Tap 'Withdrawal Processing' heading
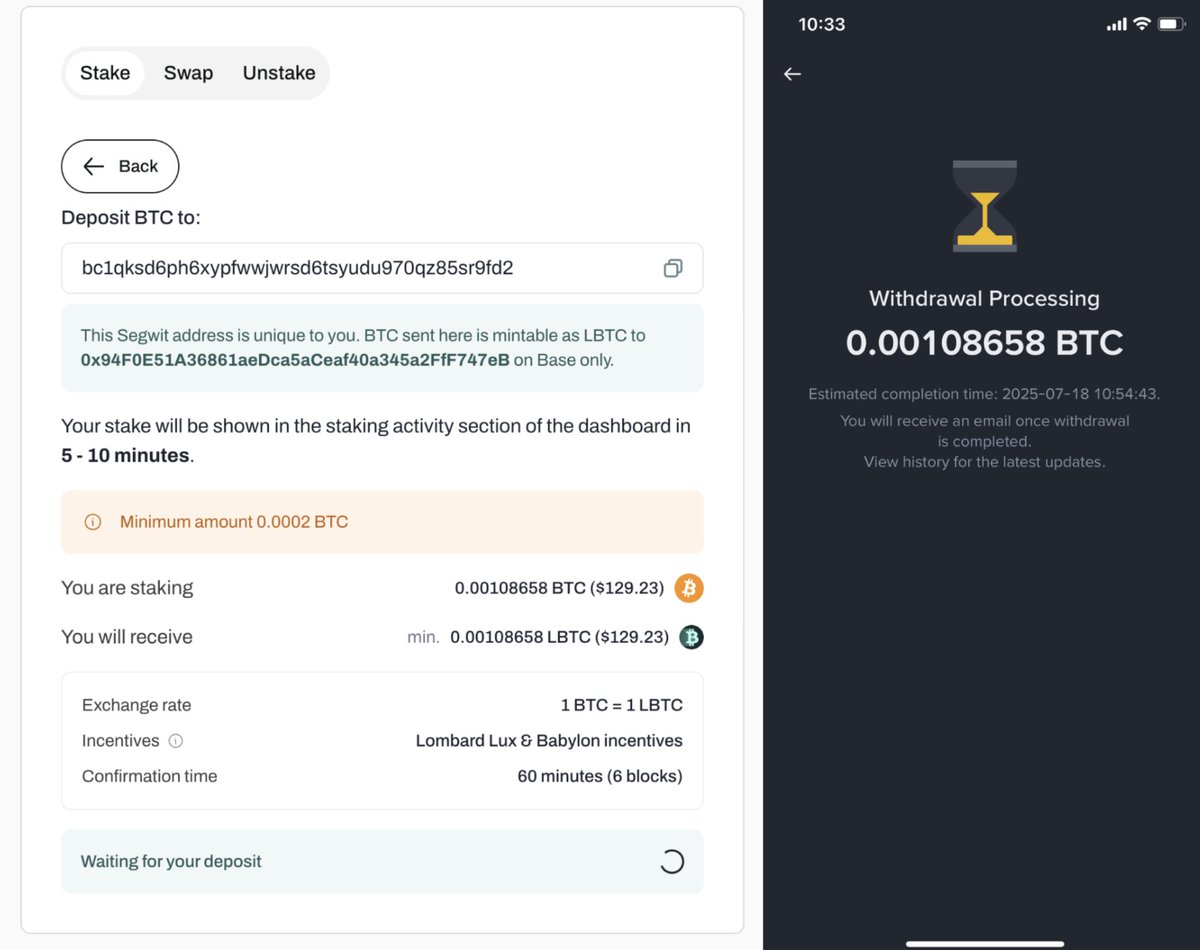The width and height of the screenshot is (1200, 950). pyautogui.click(x=984, y=298)
